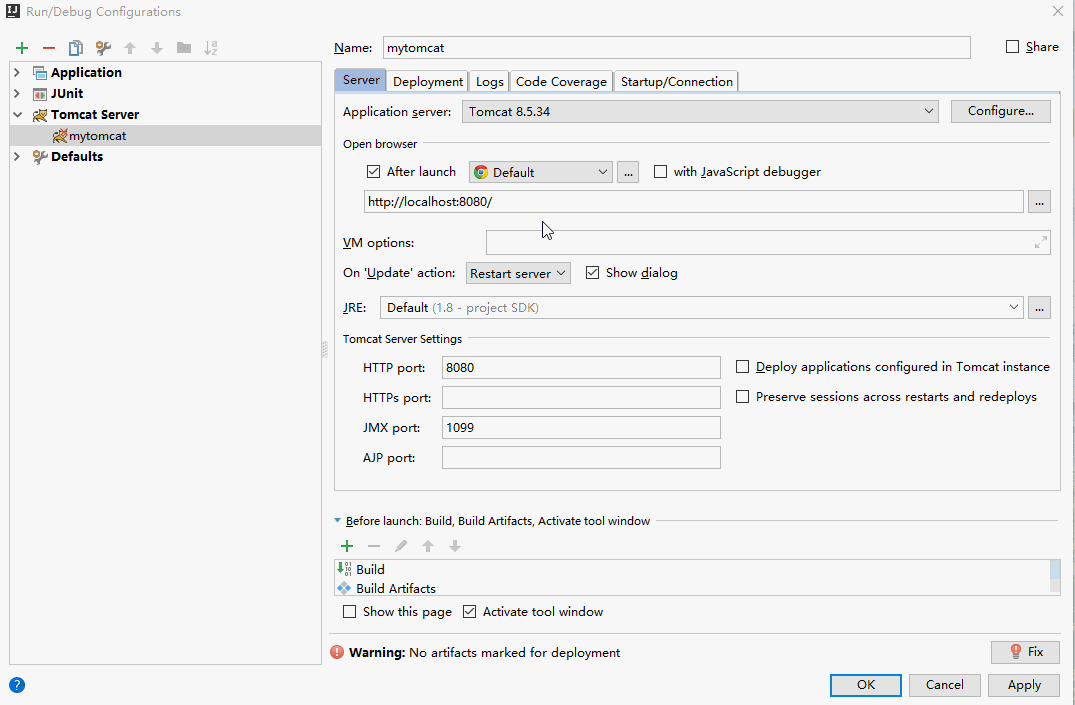Open edit defaults wrench icon in toolbar
The image size is (1075, 705).
103,48
